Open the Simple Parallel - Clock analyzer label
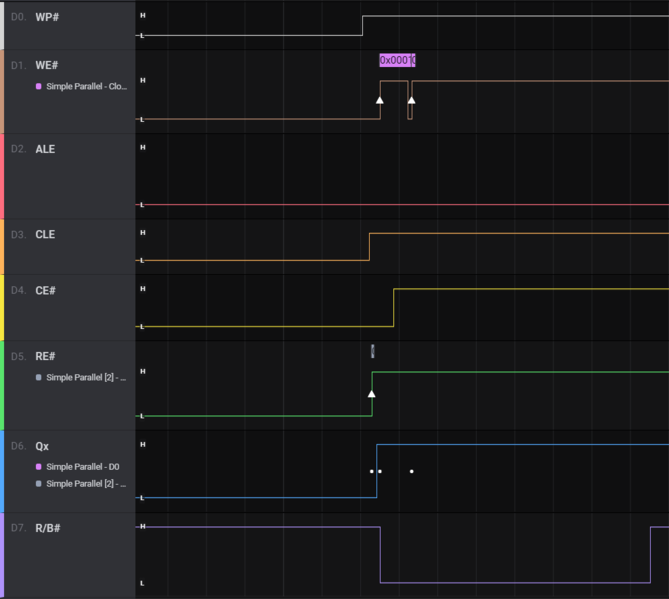The width and height of the screenshot is (669, 599). tap(86, 86)
